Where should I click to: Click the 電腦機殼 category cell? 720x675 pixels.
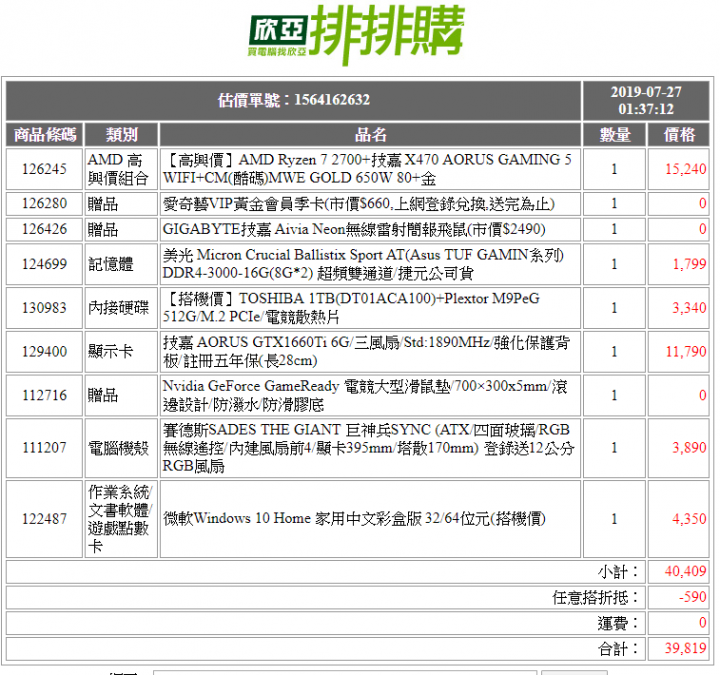(x=121, y=448)
